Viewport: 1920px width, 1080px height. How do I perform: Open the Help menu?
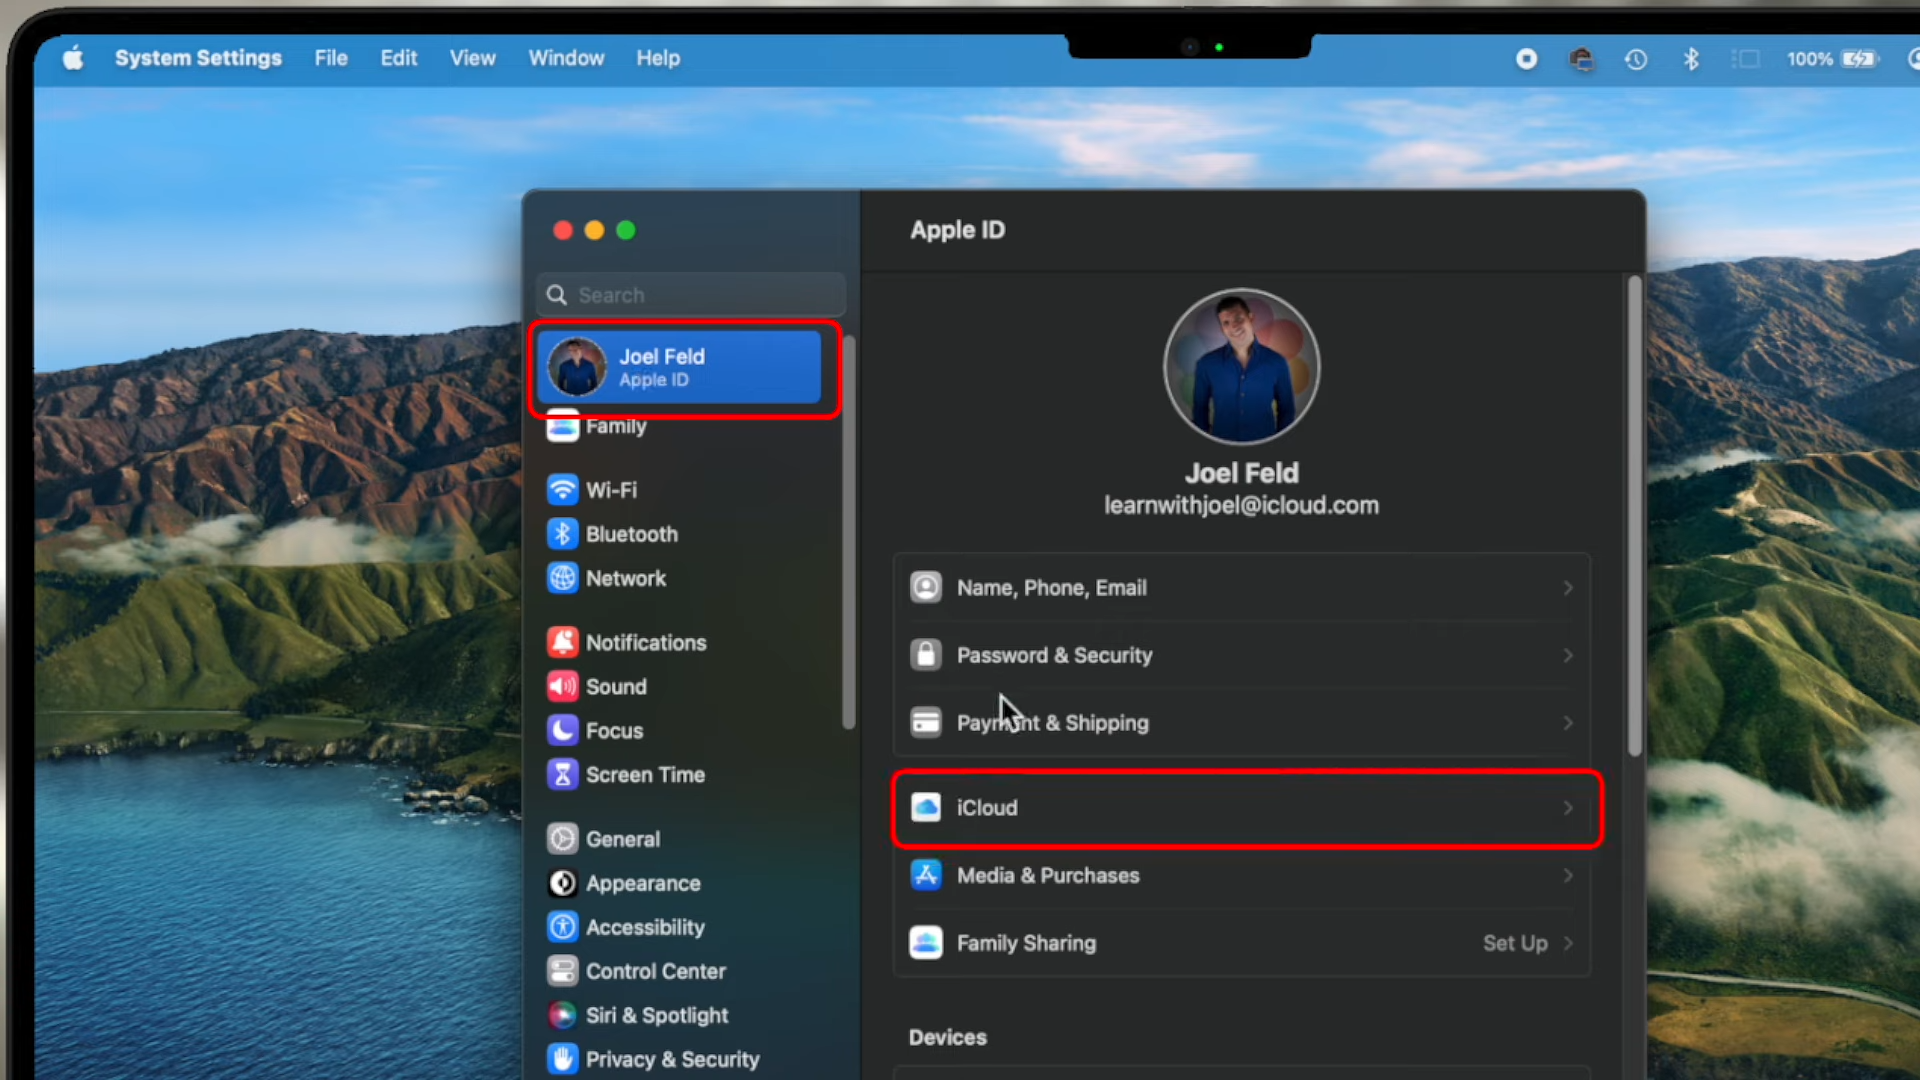(x=657, y=58)
